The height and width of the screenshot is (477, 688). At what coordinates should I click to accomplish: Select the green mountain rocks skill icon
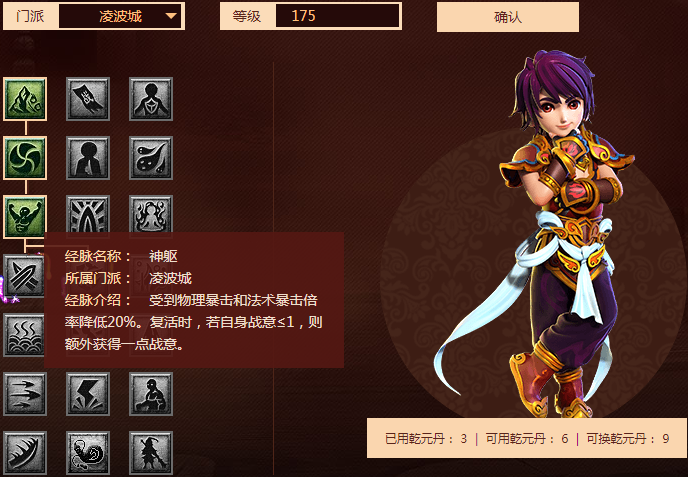(x=25, y=99)
